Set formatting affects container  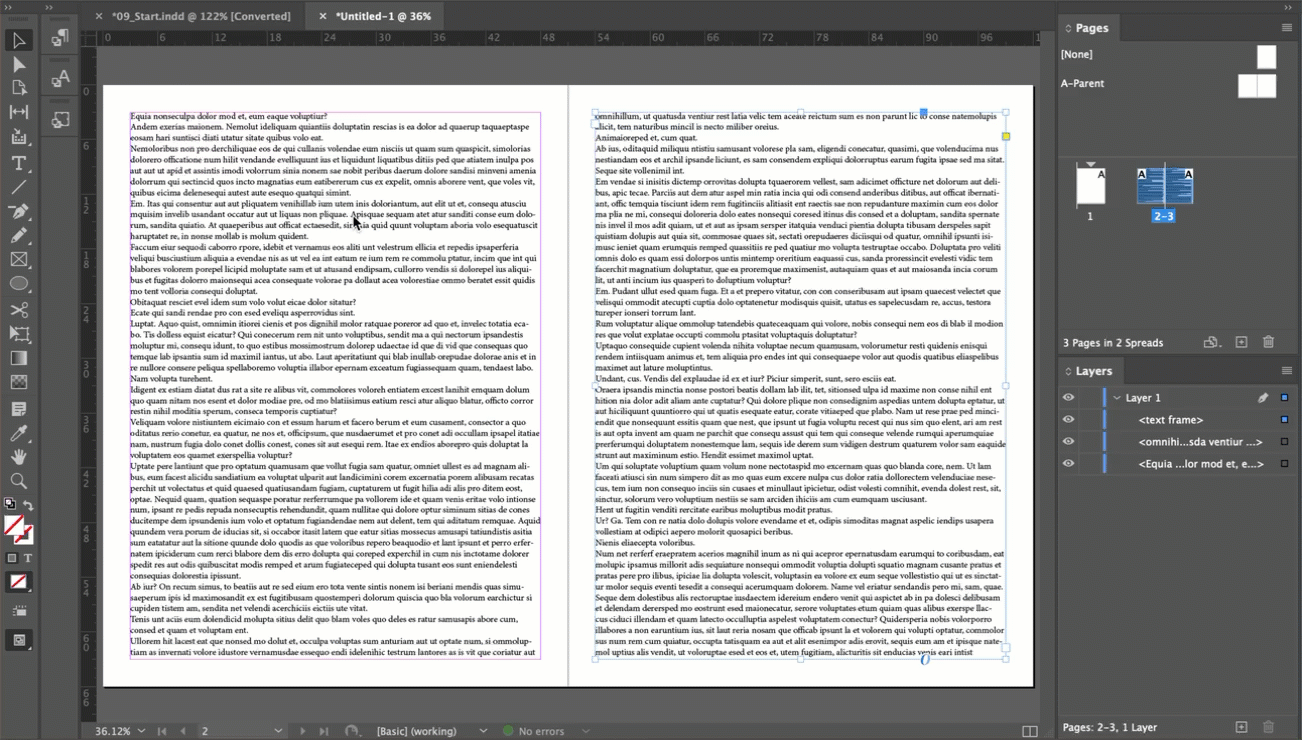12,558
